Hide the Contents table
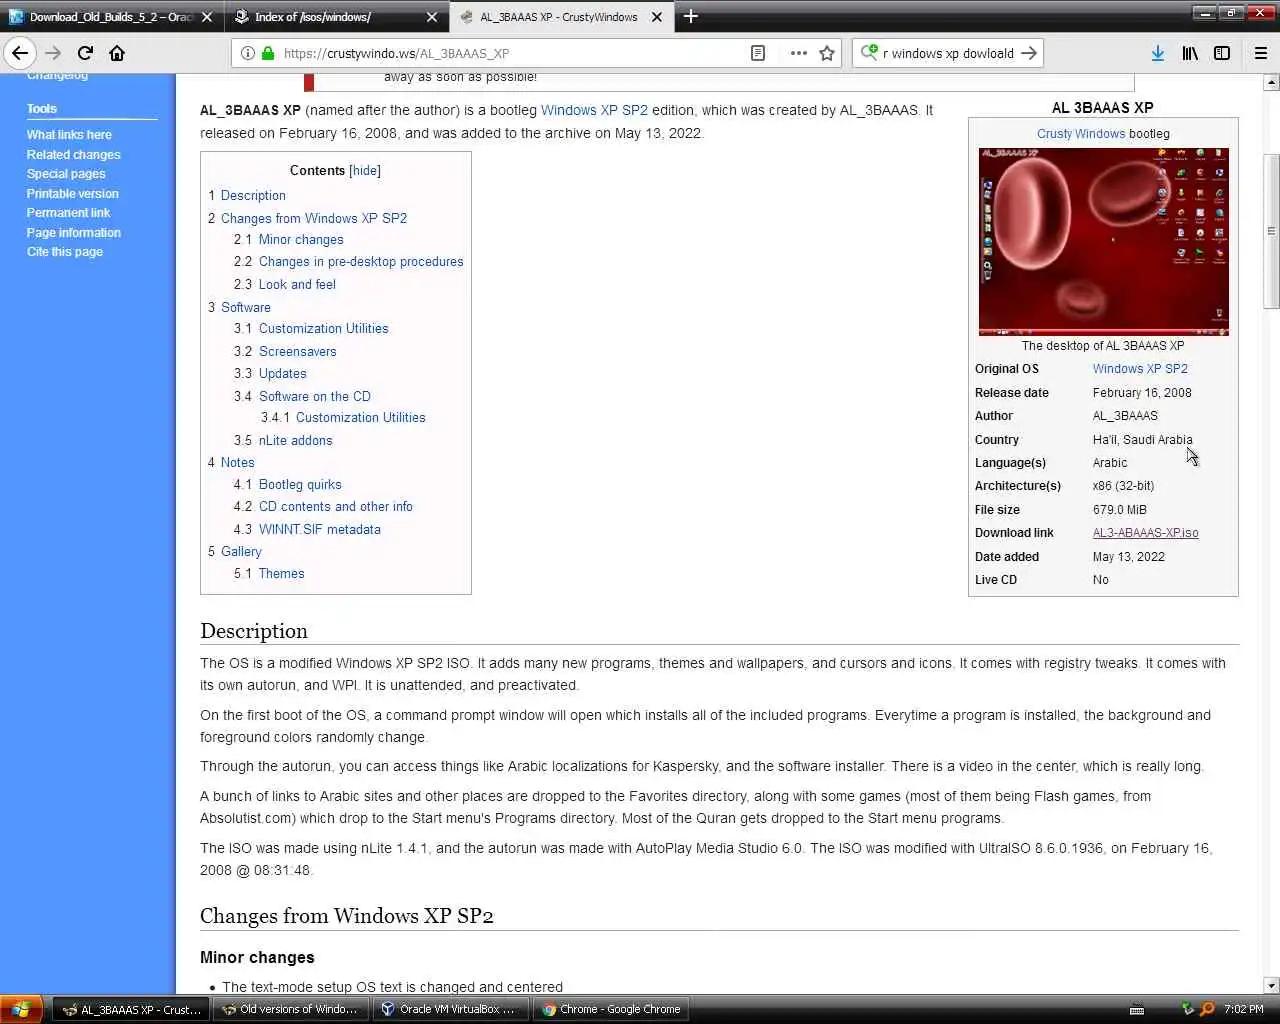The width and height of the screenshot is (1280, 1024). [365, 171]
